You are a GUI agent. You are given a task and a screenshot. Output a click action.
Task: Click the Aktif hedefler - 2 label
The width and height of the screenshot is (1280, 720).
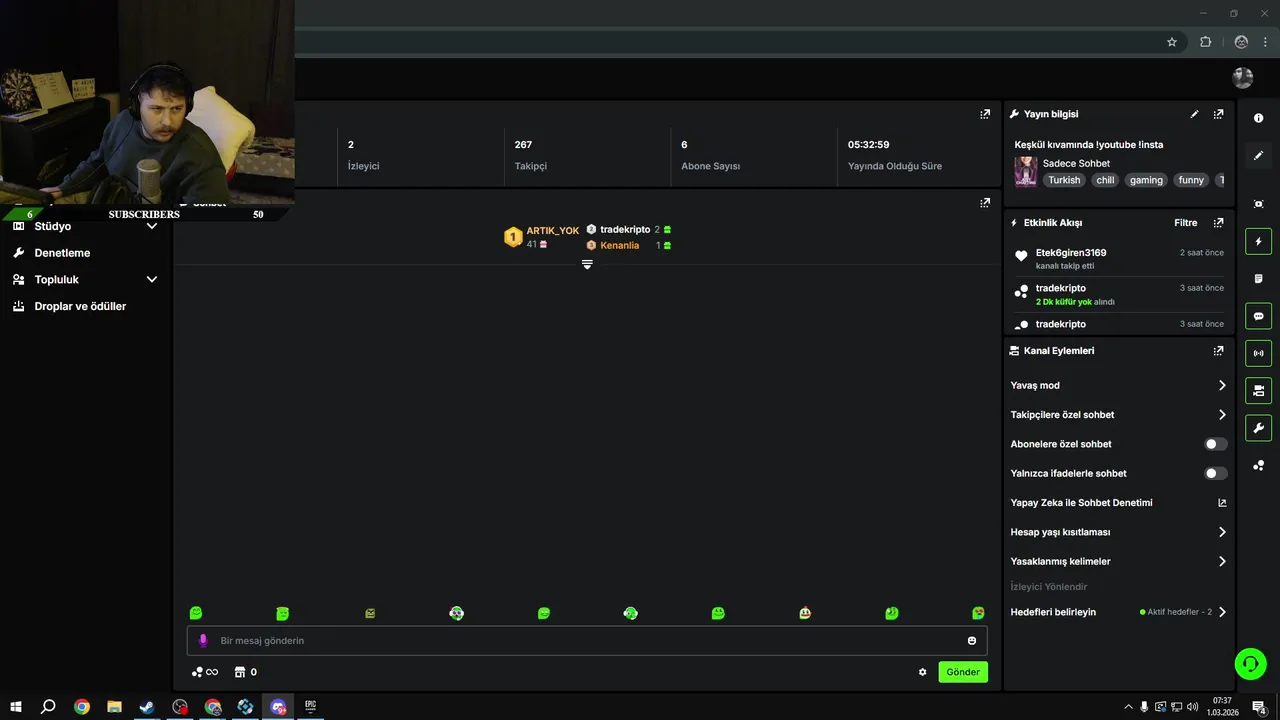pos(1179,612)
